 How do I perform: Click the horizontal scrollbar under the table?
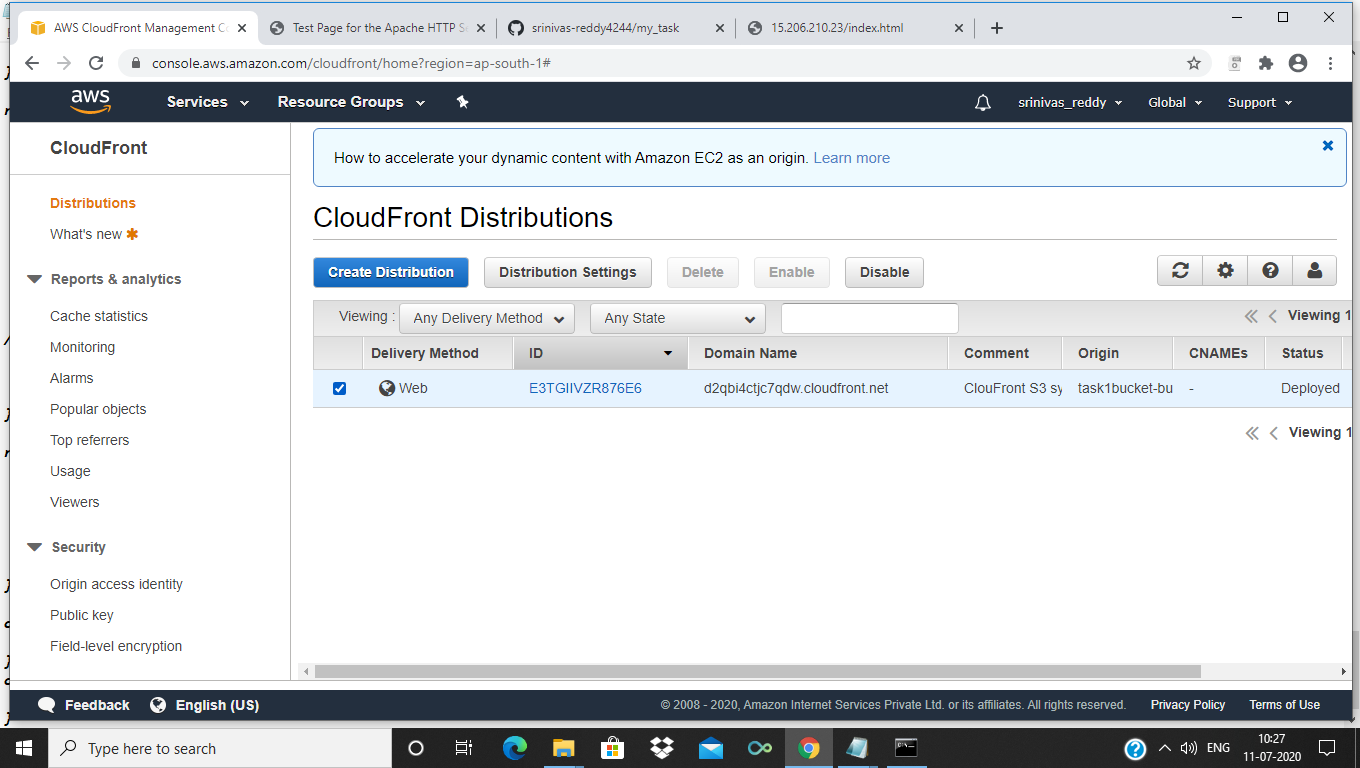[x=757, y=672]
